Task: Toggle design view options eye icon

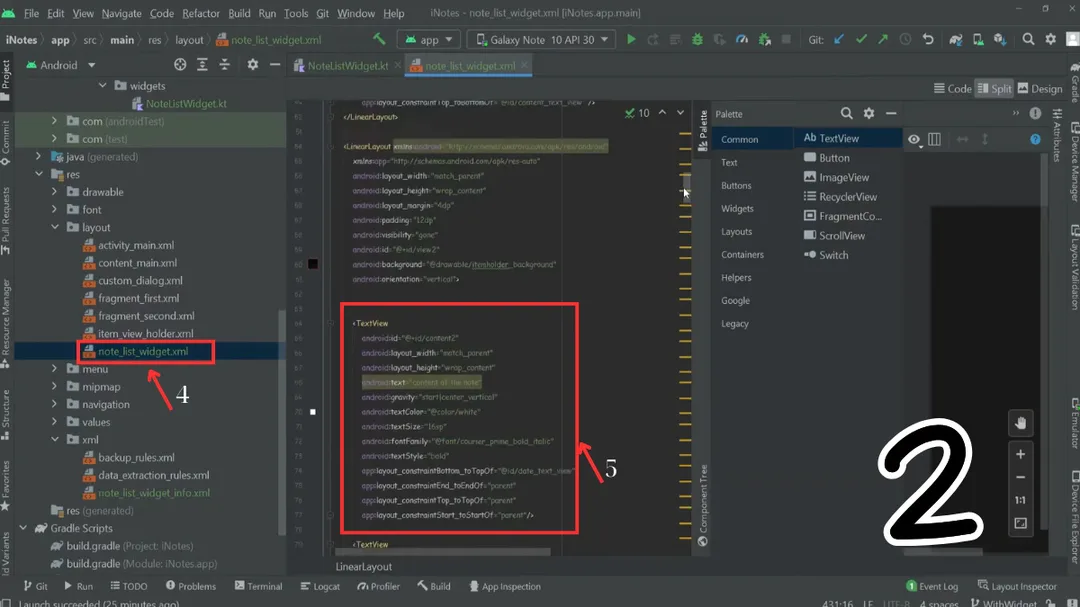Action: point(914,140)
